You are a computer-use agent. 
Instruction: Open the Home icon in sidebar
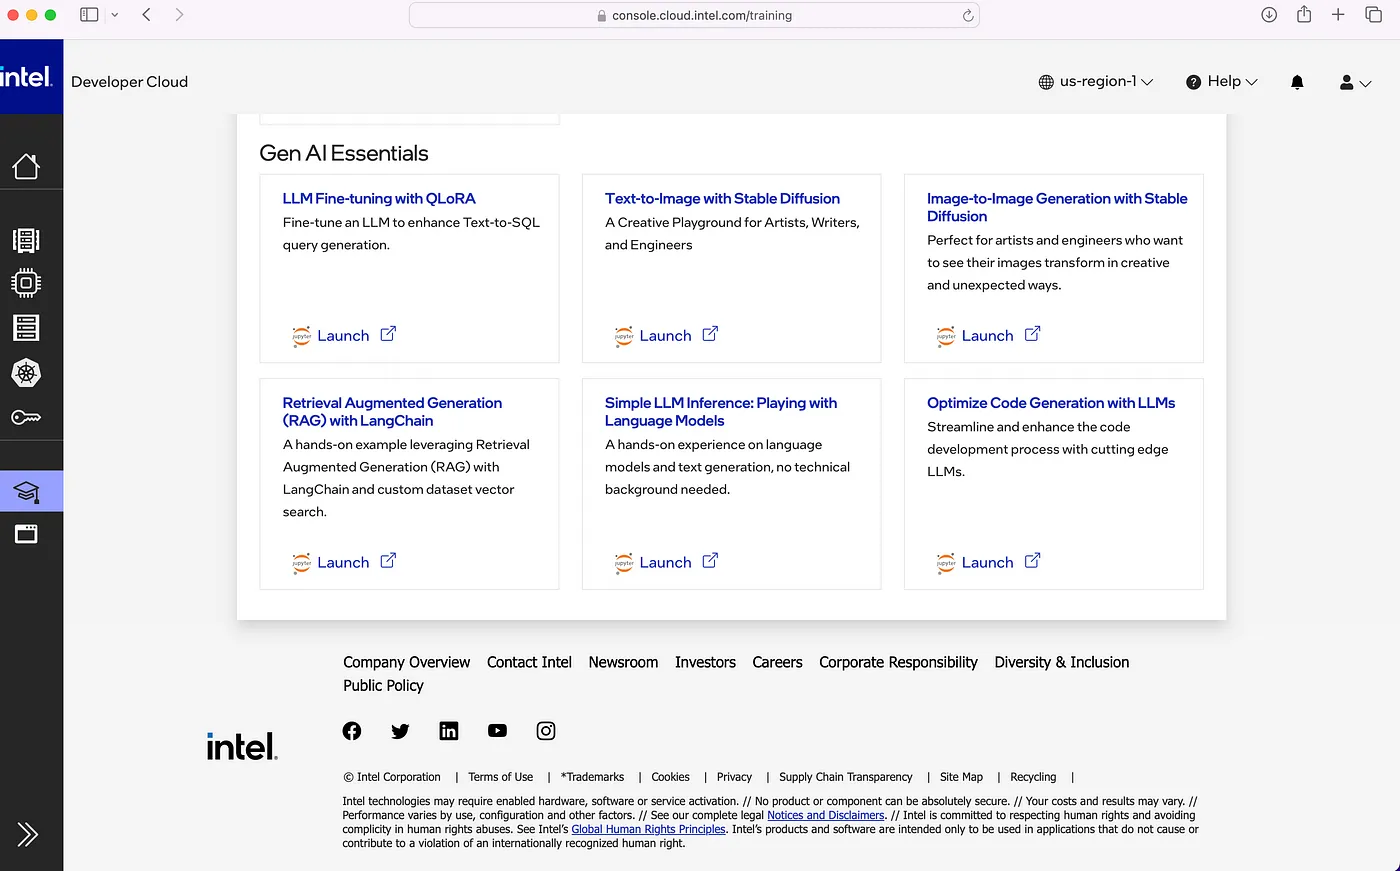(26, 166)
